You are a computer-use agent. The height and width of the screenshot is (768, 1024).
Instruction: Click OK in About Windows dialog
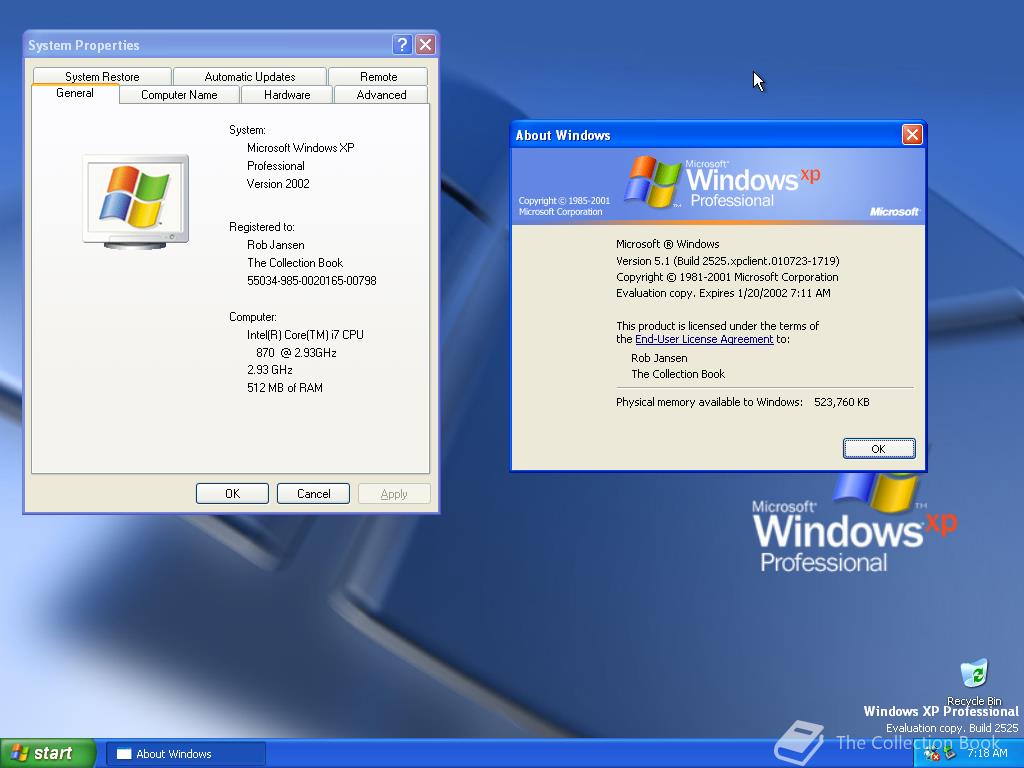pyautogui.click(x=878, y=449)
